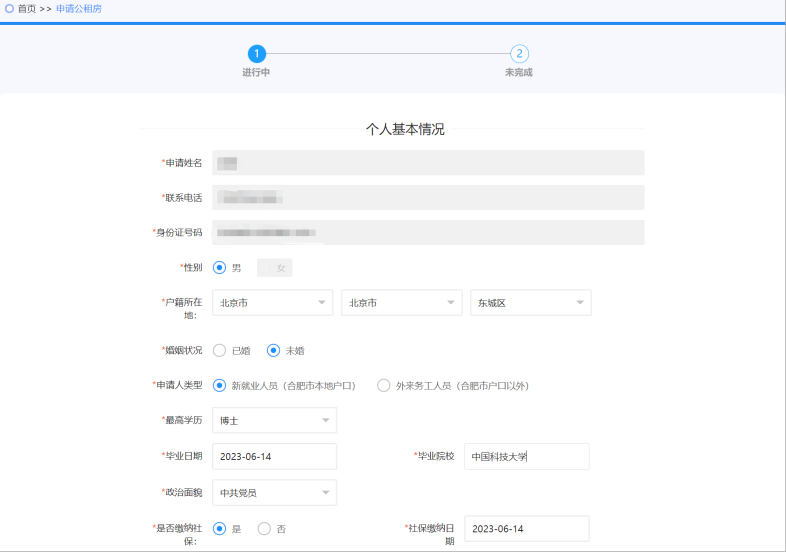Image resolution: width=786 pixels, height=552 pixels.
Task: Select the 男 gender radio button
Action: (x=220, y=268)
